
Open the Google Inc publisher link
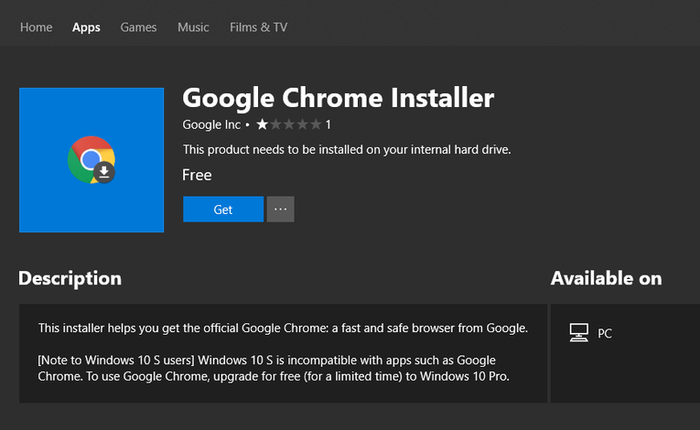[x=211, y=125]
